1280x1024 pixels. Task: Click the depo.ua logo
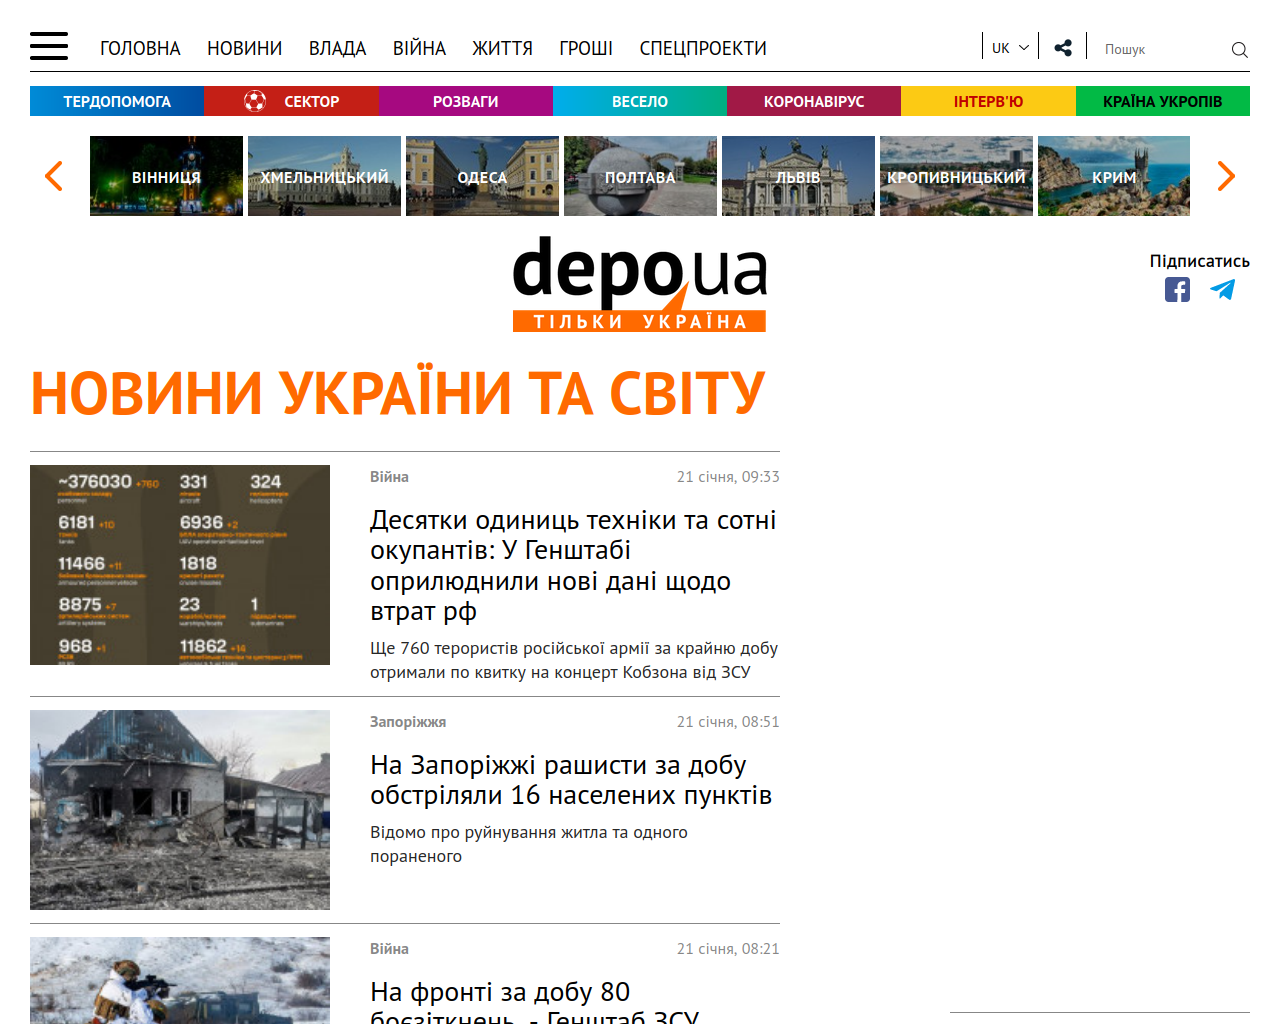coord(639,284)
